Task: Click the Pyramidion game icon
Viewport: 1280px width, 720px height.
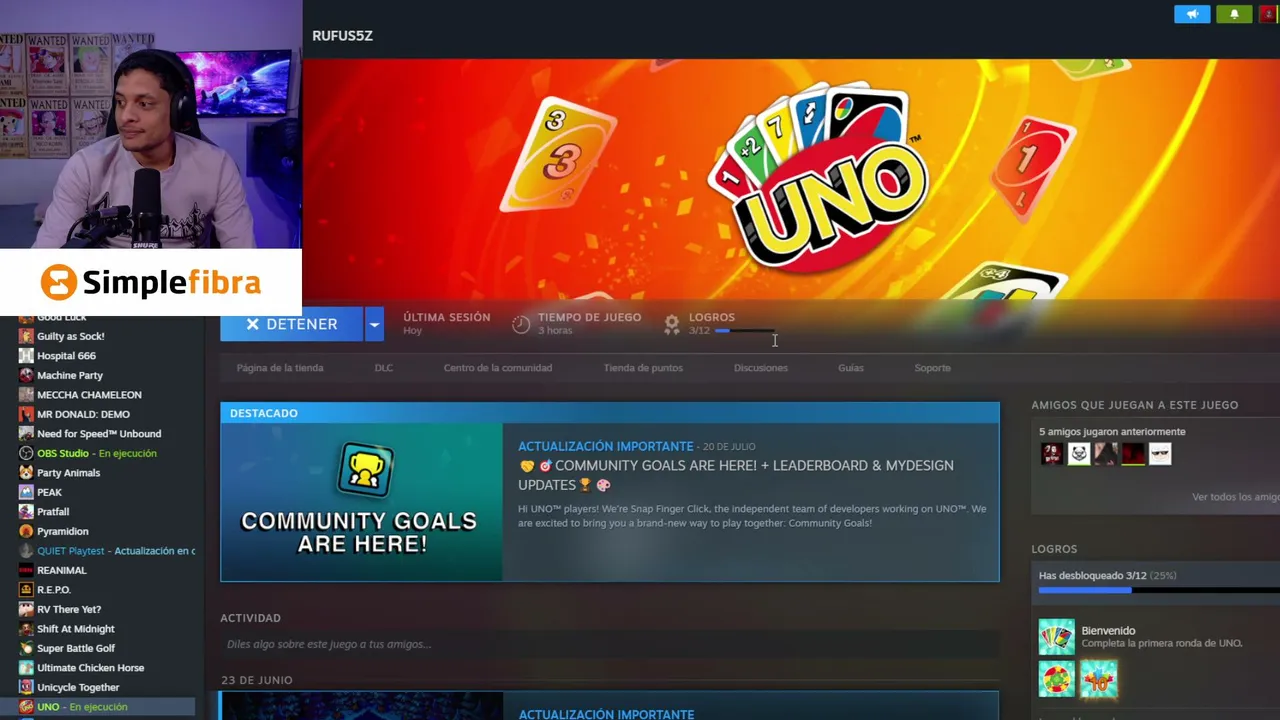Action: click(x=26, y=531)
